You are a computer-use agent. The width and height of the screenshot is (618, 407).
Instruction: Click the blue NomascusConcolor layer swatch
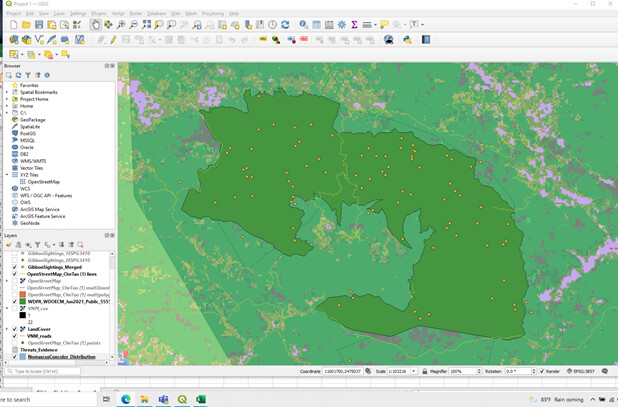pos(22,357)
